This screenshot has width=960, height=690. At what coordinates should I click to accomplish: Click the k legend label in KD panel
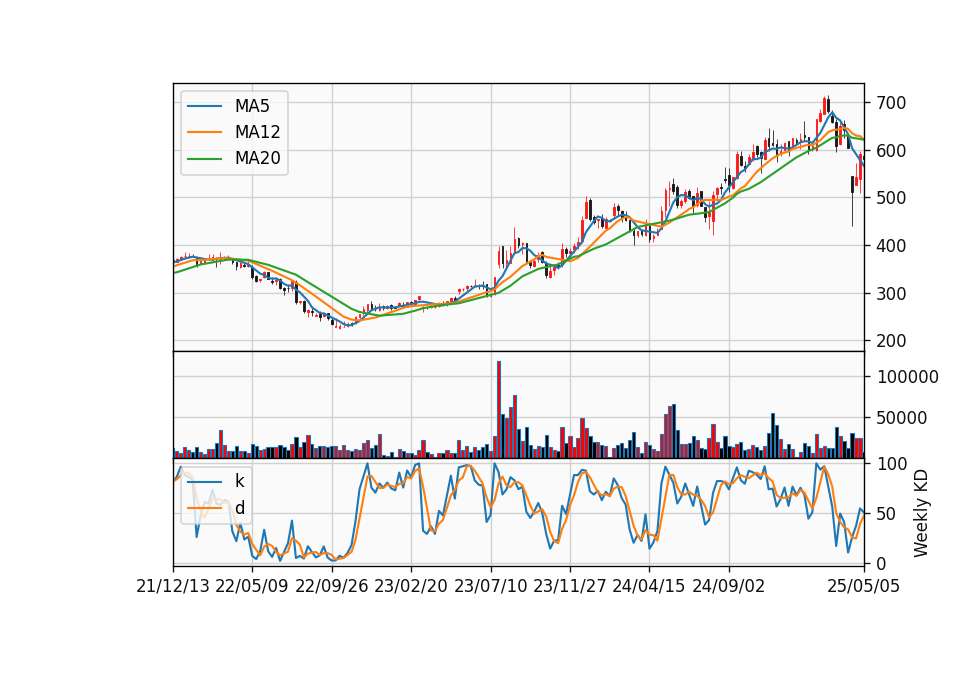point(239,481)
